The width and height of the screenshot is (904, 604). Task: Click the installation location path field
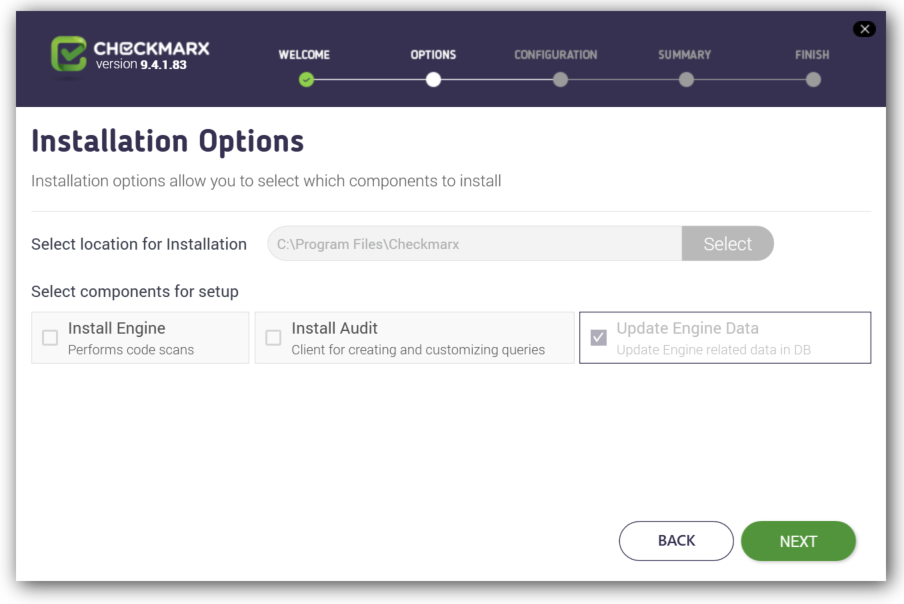coord(474,244)
